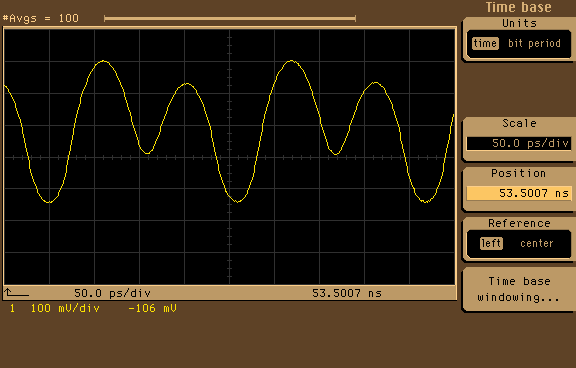Set reference to 'center'
Screen dimensions: 576x368
(x=537, y=243)
